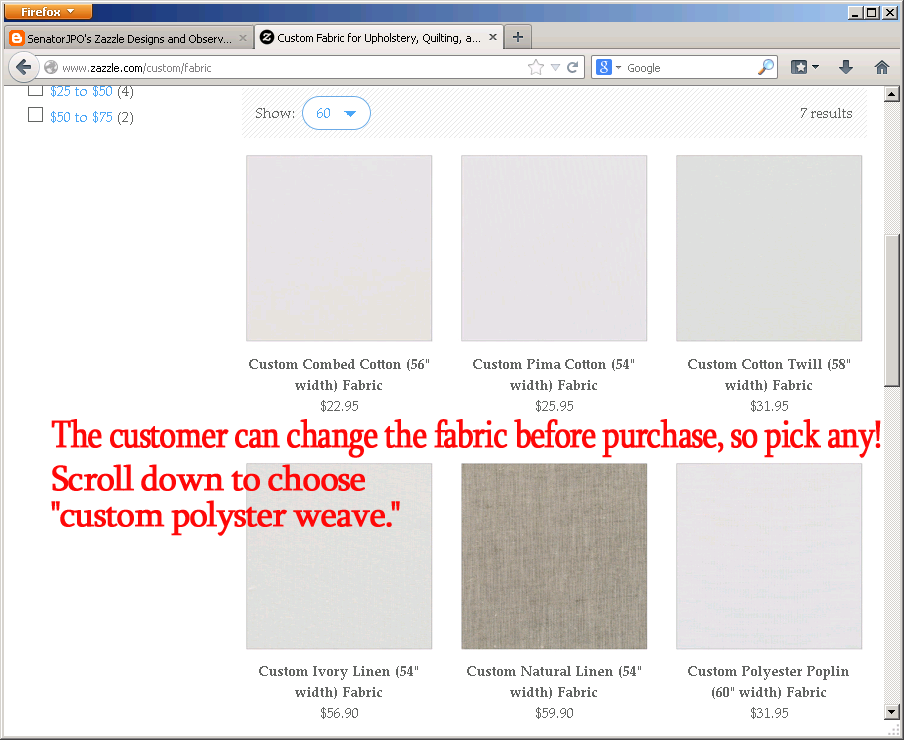Open Custom Cotton Twill fabric thumbnail

coord(769,248)
